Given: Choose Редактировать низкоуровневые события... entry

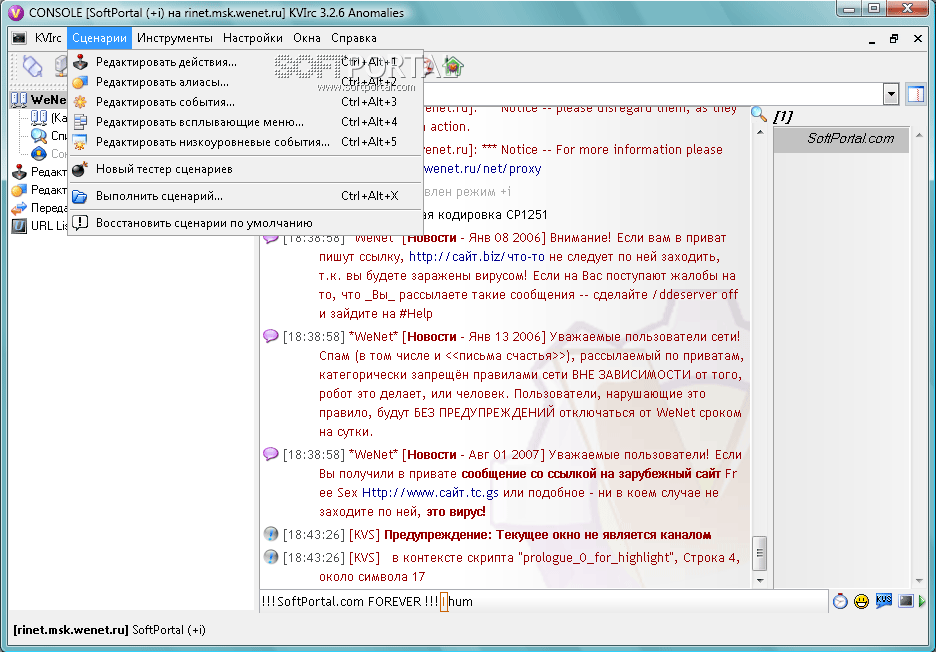Looking at the screenshot, I should [245, 142].
